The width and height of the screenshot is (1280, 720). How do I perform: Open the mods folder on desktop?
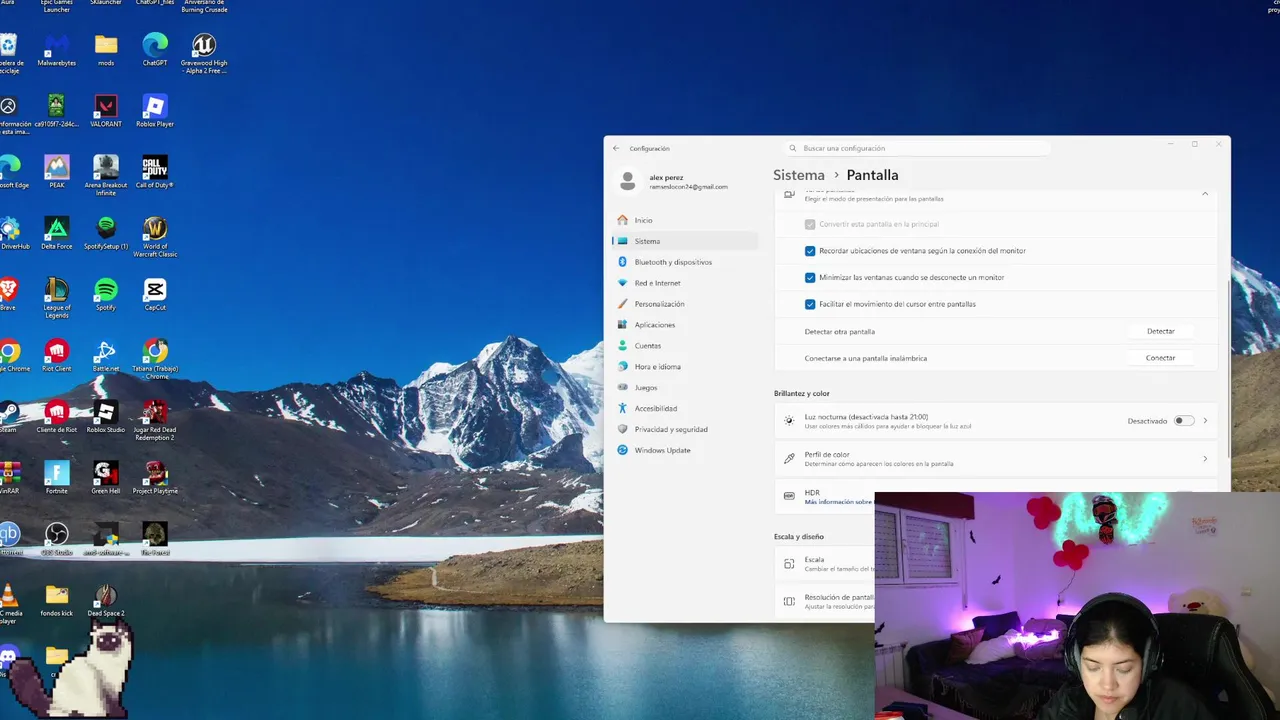tap(106, 50)
